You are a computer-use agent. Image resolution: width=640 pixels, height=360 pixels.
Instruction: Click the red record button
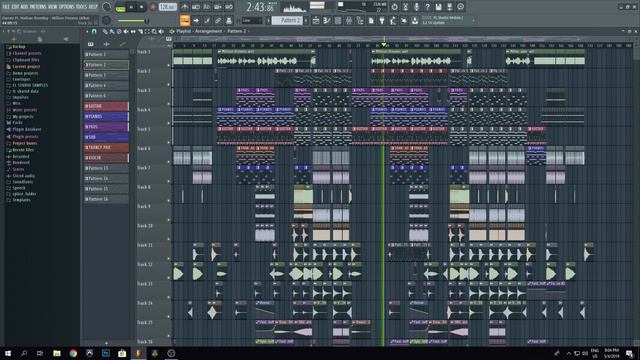pyautogui.click(x=153, y=7)
